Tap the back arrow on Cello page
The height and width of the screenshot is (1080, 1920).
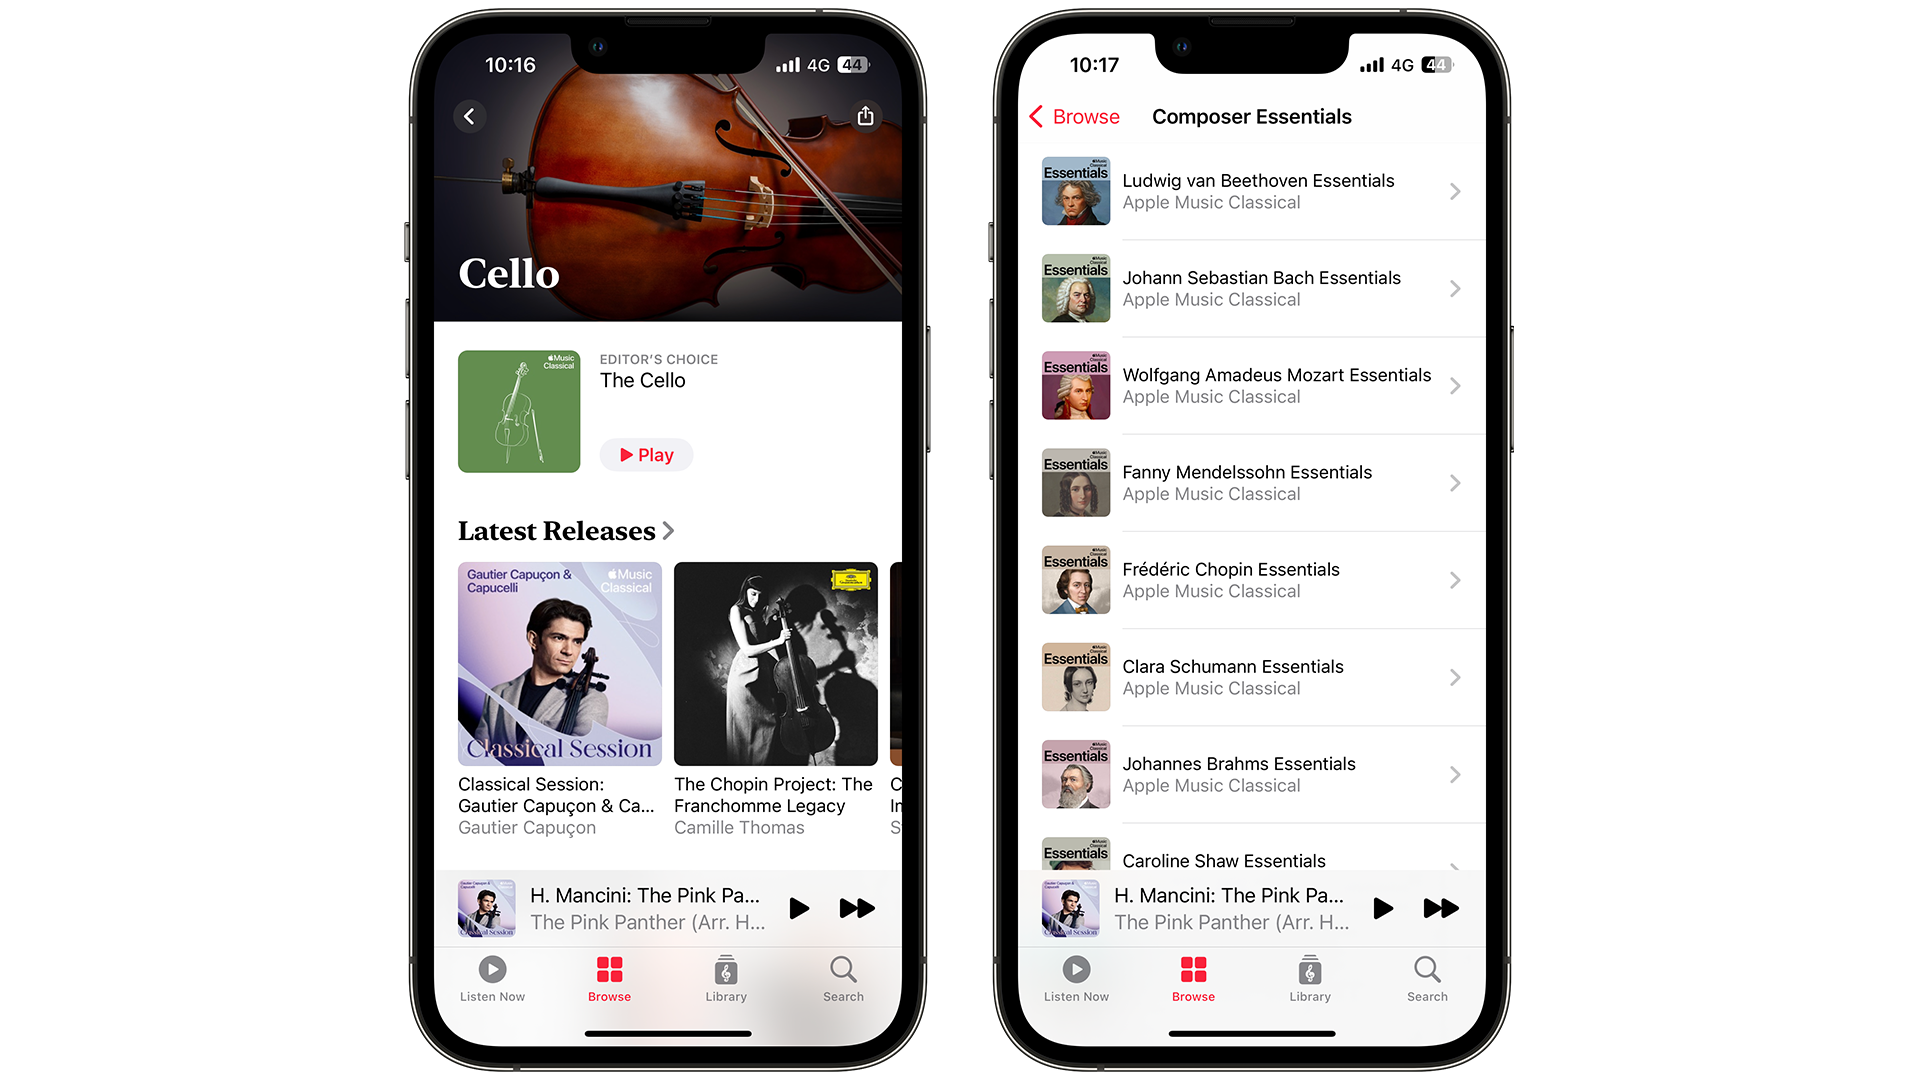[471, 117]
